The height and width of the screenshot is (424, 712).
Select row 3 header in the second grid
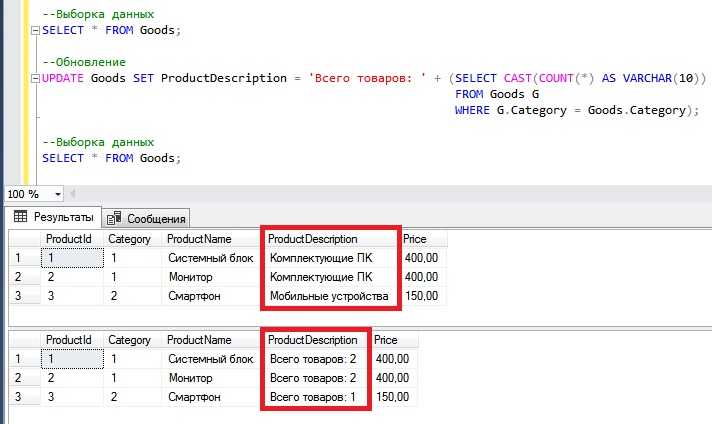pos(16,398)
